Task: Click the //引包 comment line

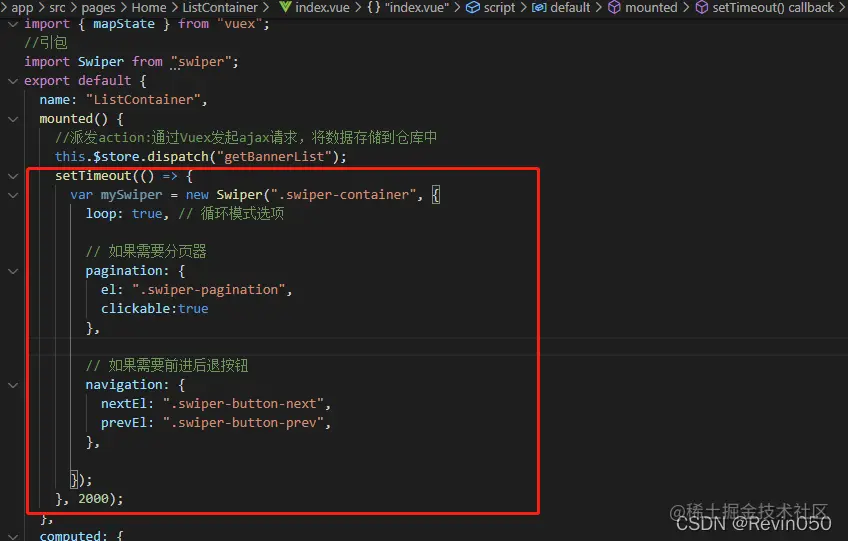Action: click(46, 43)
